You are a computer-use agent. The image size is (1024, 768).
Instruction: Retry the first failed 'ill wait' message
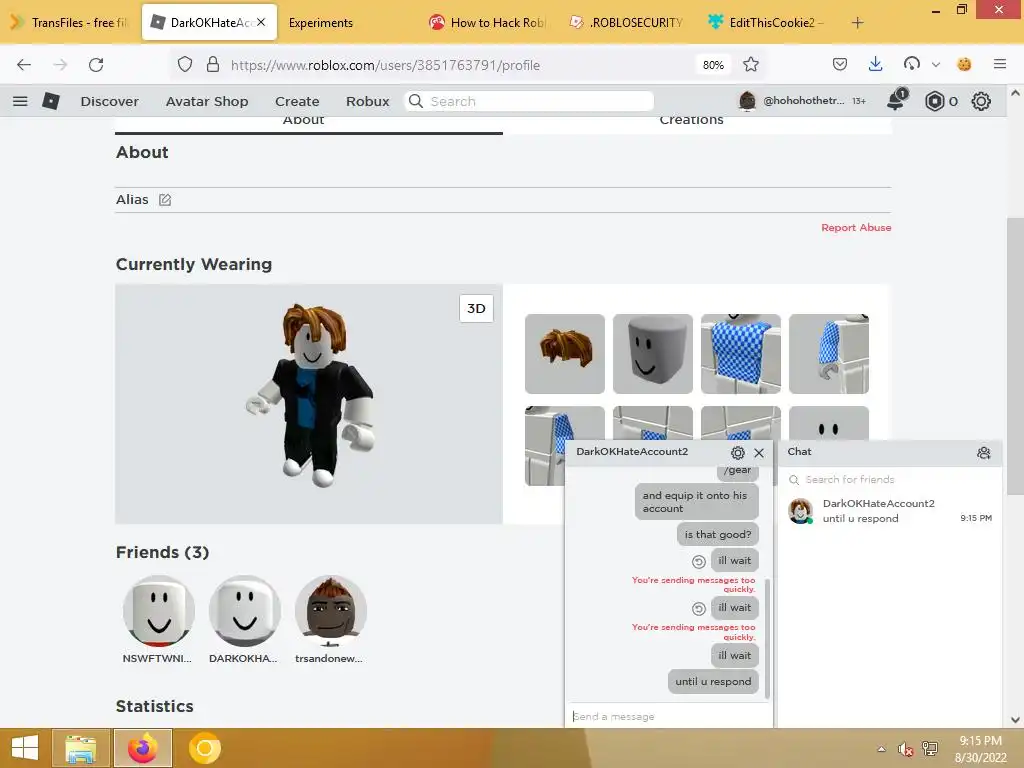pyautogui.click(x=699, y=562)
